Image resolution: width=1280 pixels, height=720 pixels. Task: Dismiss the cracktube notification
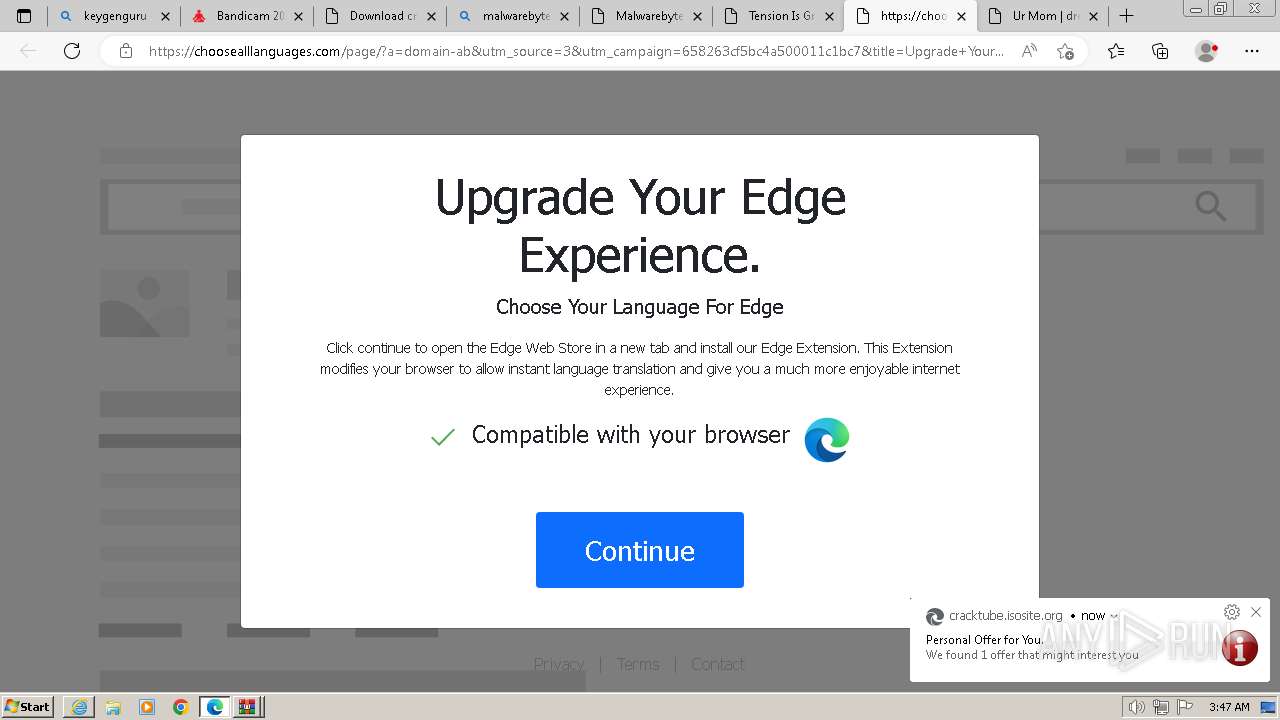(1256, 612)
